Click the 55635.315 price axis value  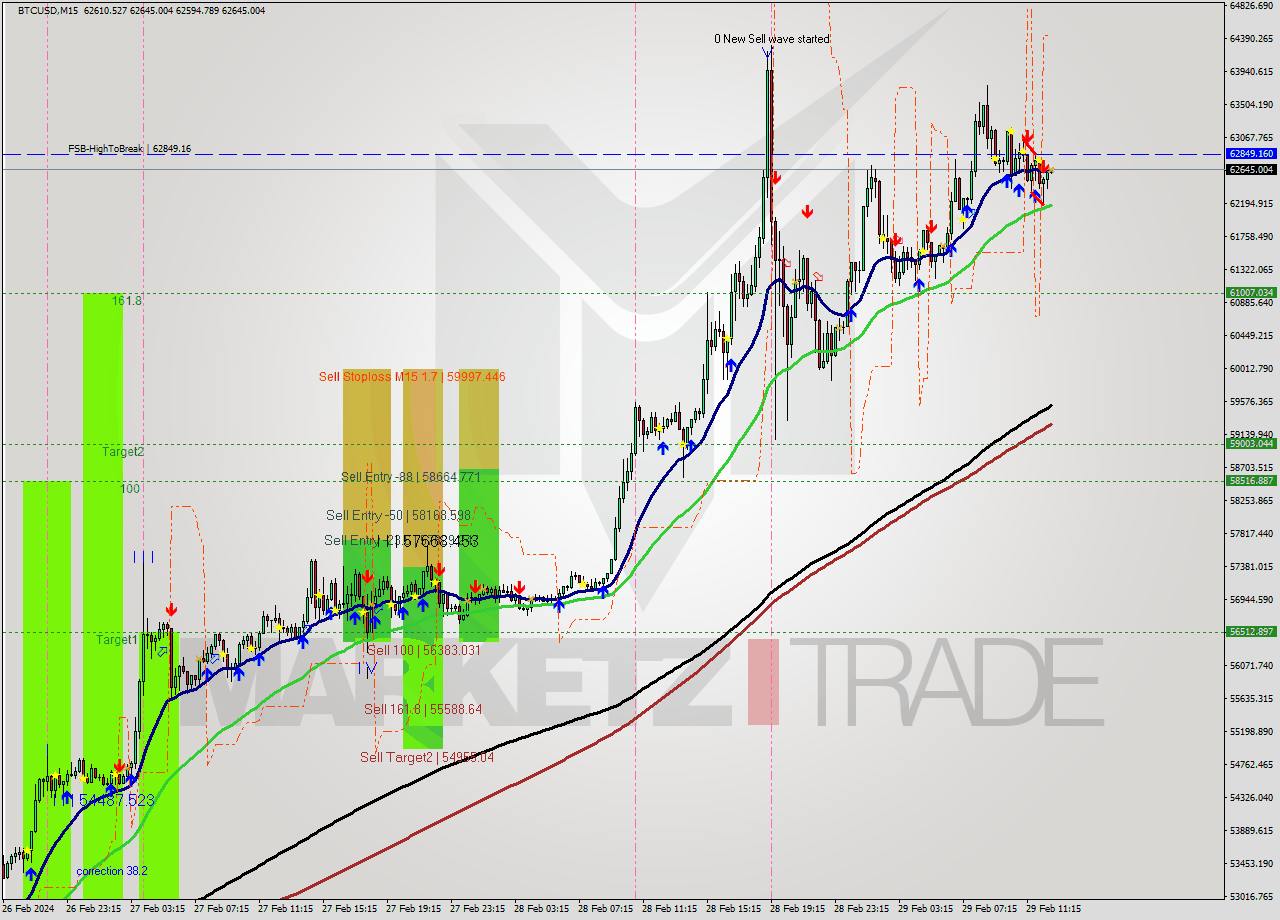click(x=1250, y=698)
